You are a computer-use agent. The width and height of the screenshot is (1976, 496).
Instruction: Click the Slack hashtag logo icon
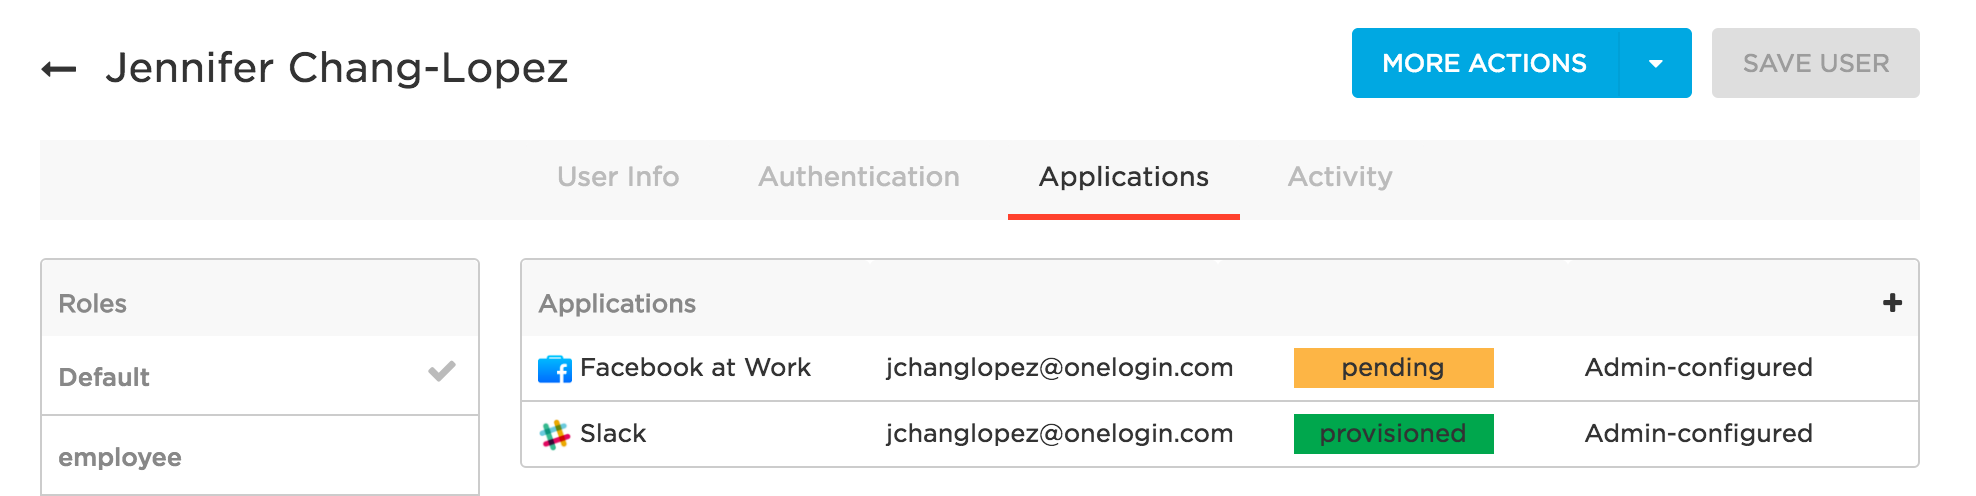pyautogui.click(x=555, y=434)
